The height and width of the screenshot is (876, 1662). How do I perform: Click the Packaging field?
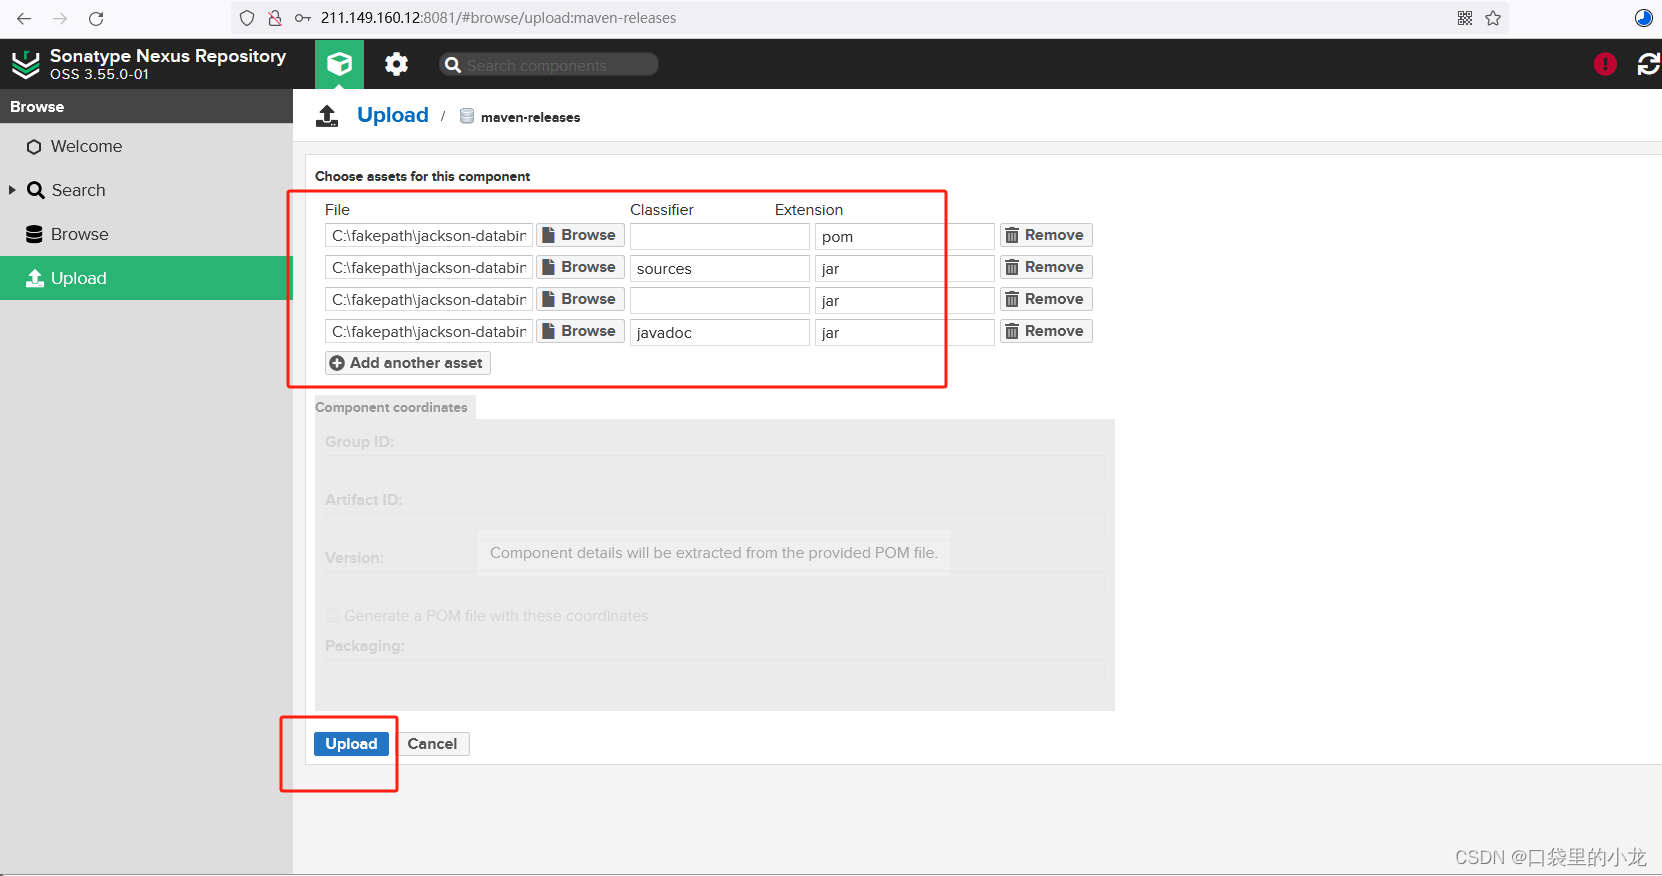tap(715, 672)
